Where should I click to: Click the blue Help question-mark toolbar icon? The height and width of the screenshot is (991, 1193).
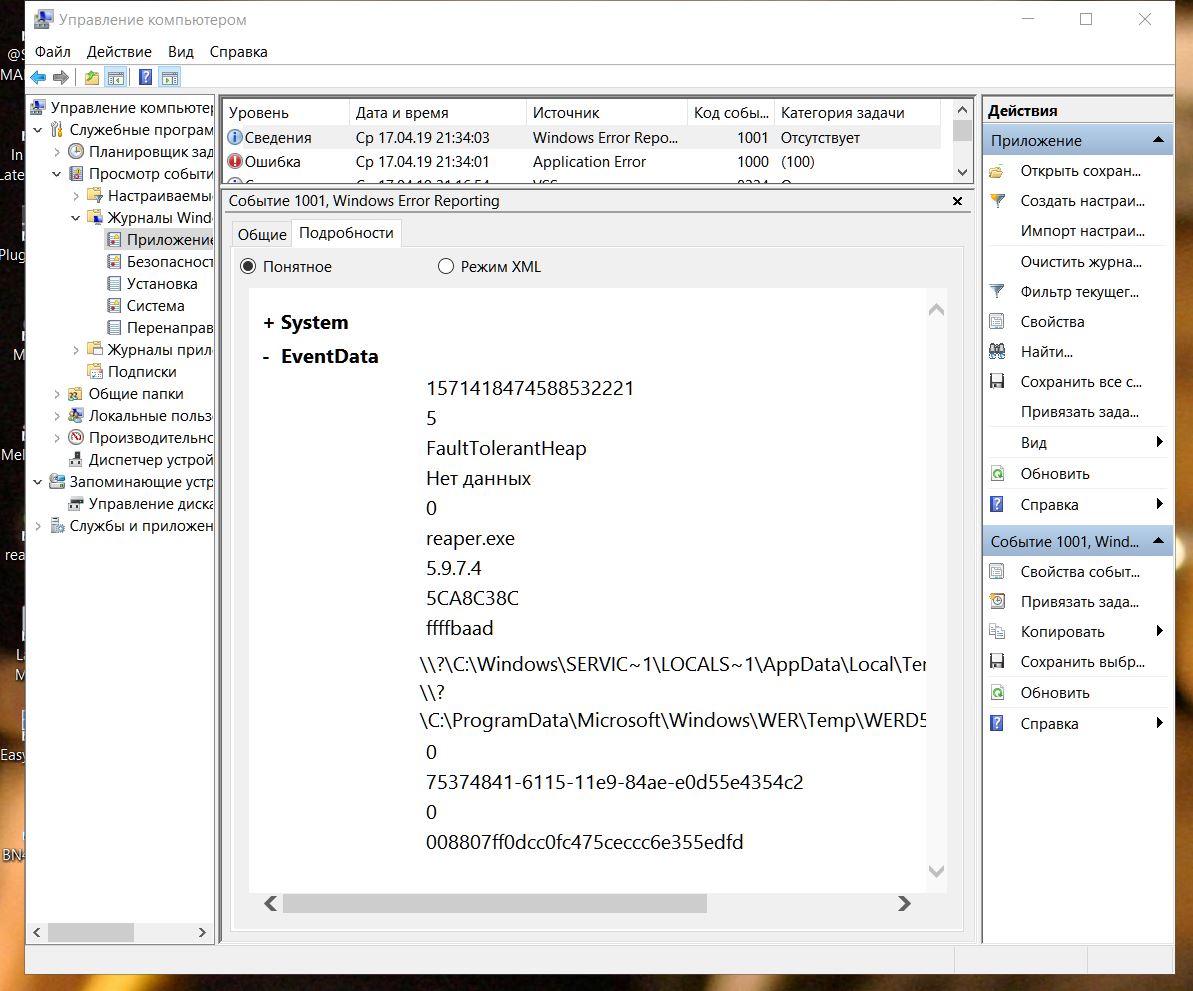145,78
